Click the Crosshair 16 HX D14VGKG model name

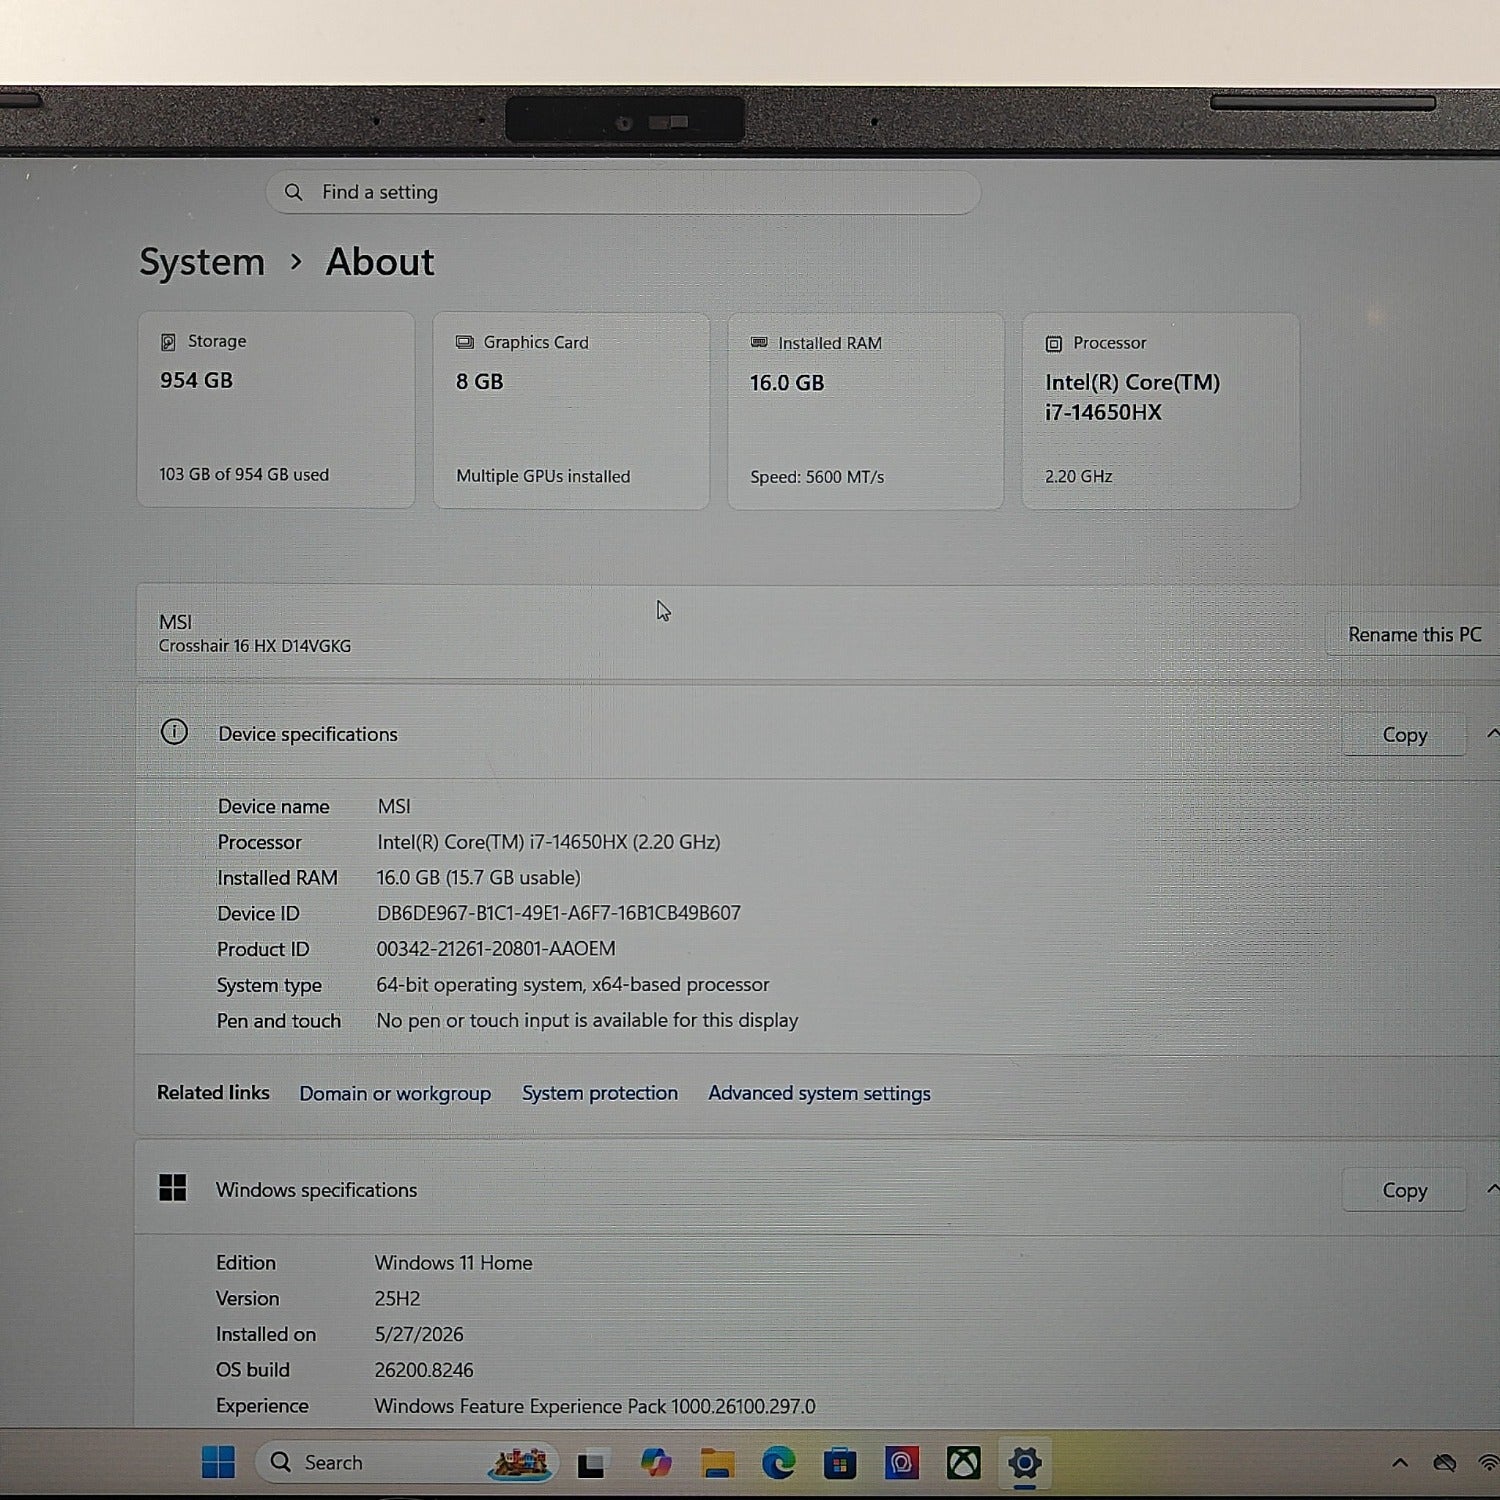pyautogui.click(x=255, y=646)
